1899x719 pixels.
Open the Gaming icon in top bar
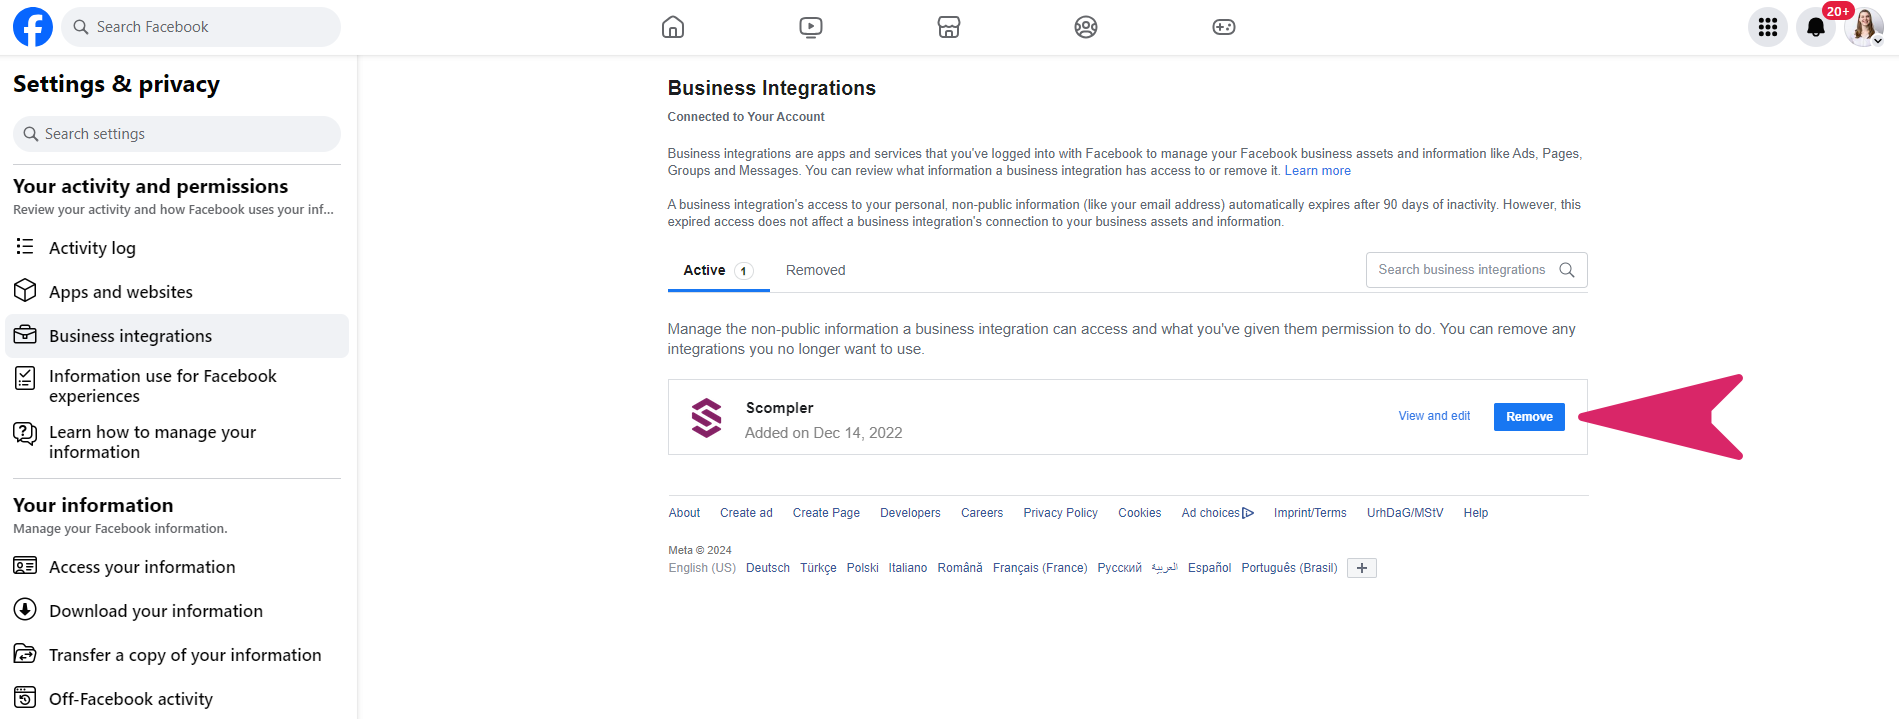coord(1223,27)
